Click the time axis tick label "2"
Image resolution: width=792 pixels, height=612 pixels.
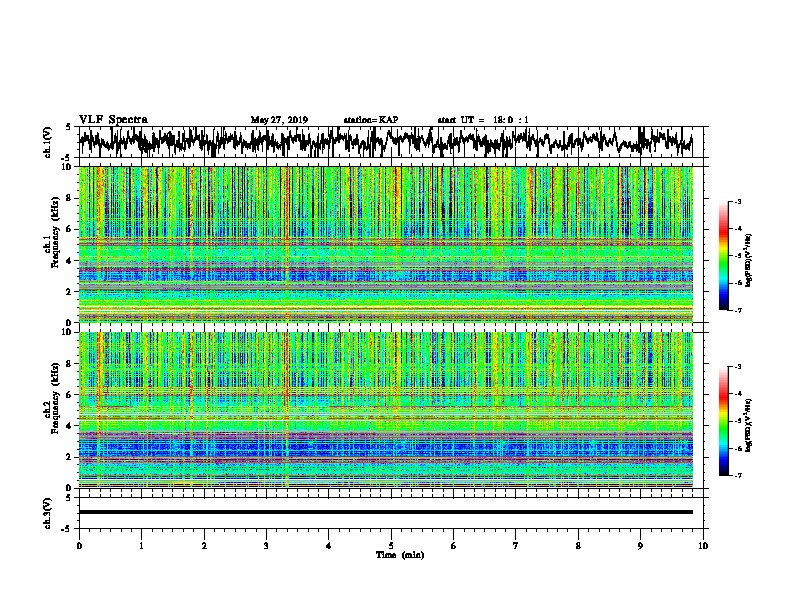[204, 545]
